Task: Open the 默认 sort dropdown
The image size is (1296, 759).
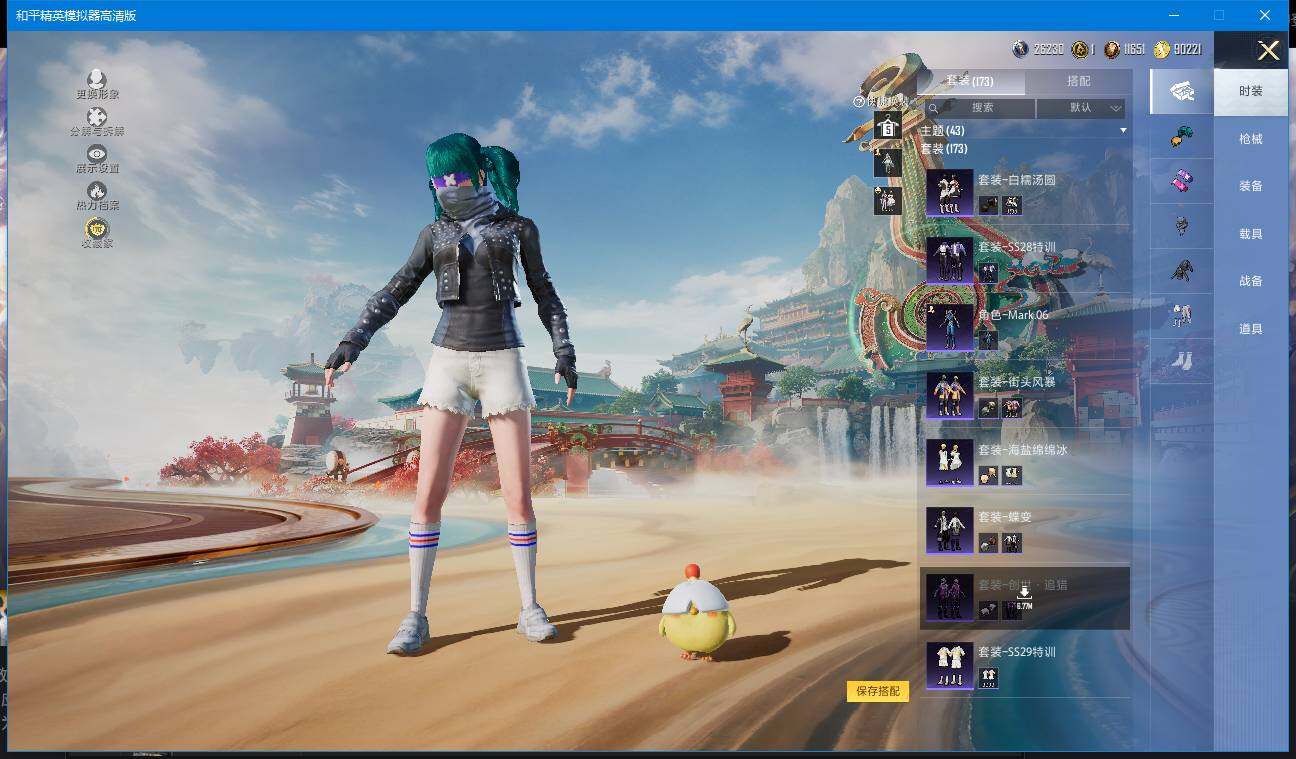Action: click(x=1081, y=108)
